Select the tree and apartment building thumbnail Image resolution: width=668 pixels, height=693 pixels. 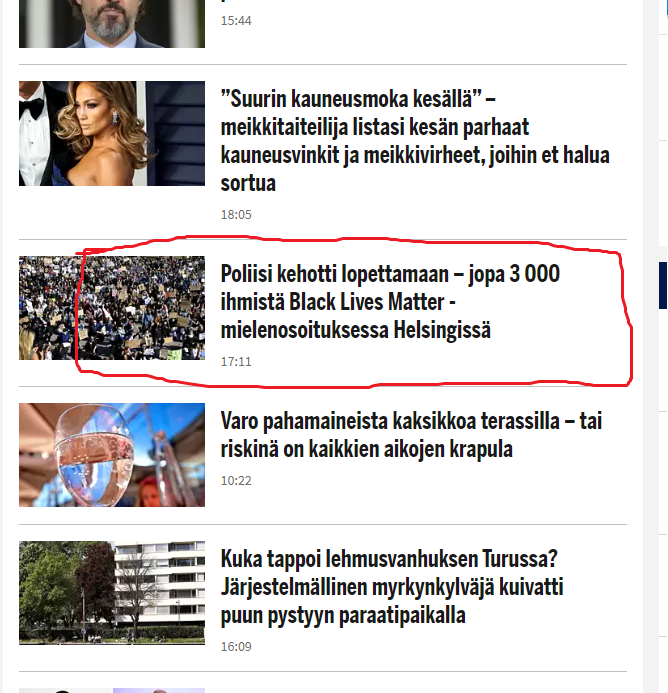click(x=112, y=593)
